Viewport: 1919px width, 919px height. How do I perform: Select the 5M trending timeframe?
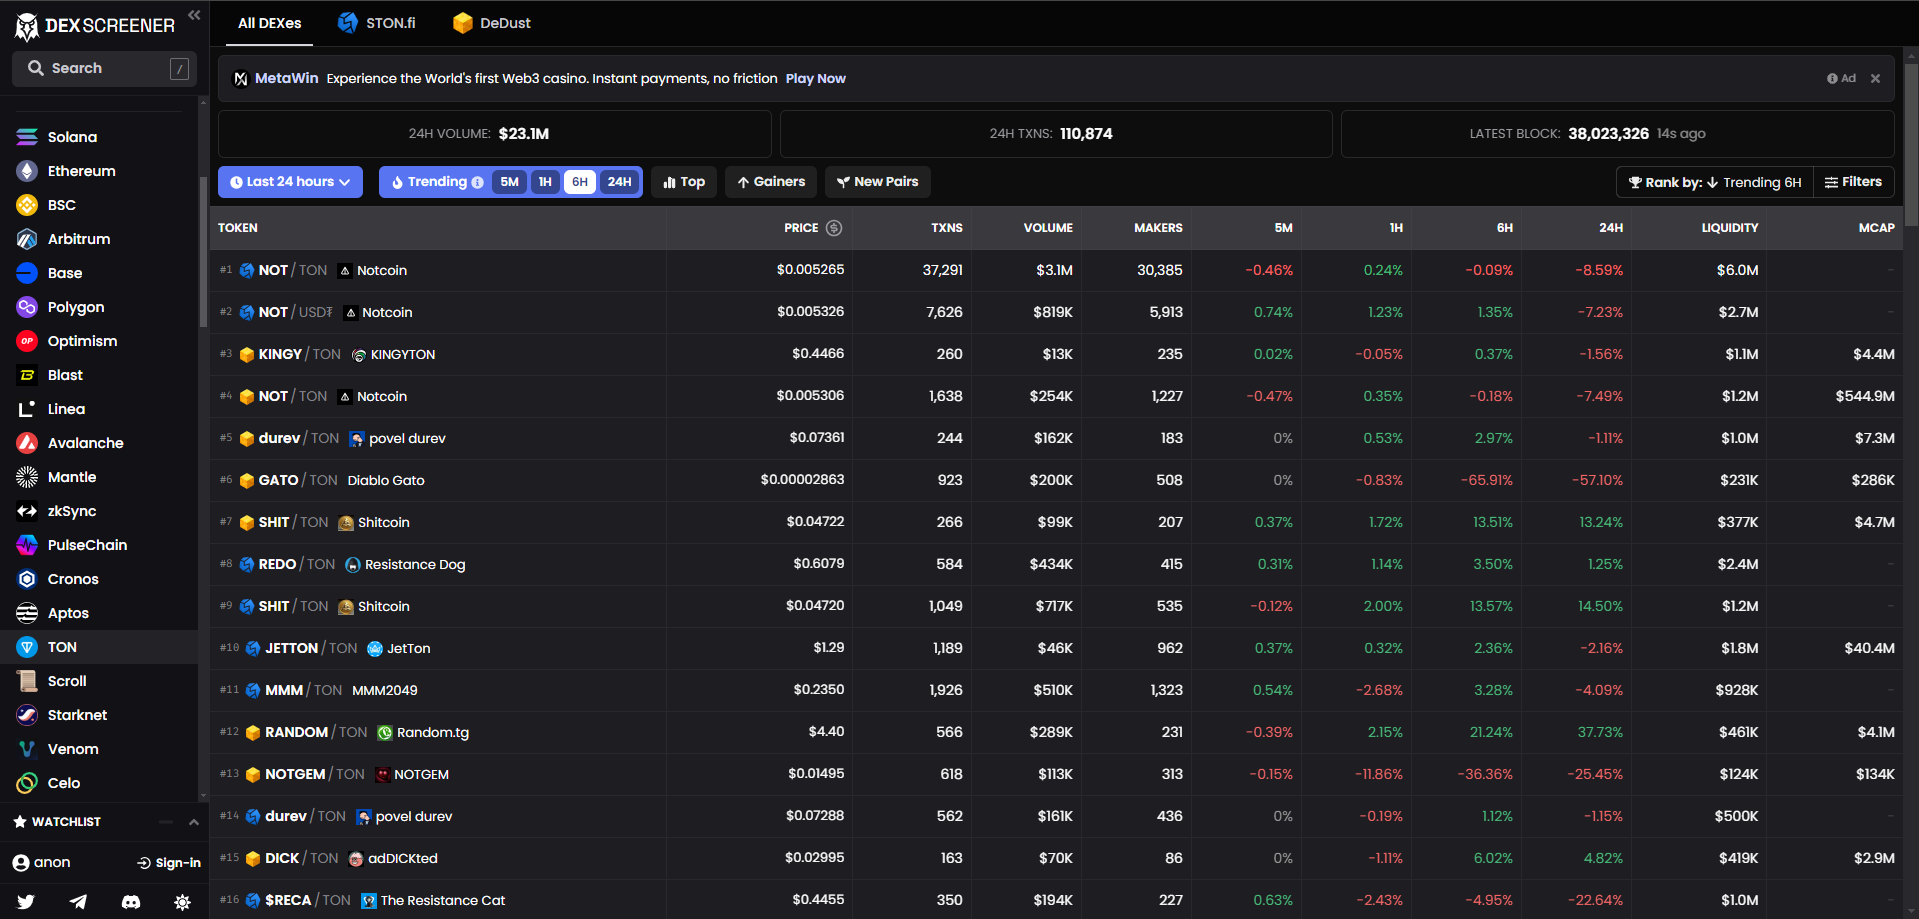coord(509,182)
